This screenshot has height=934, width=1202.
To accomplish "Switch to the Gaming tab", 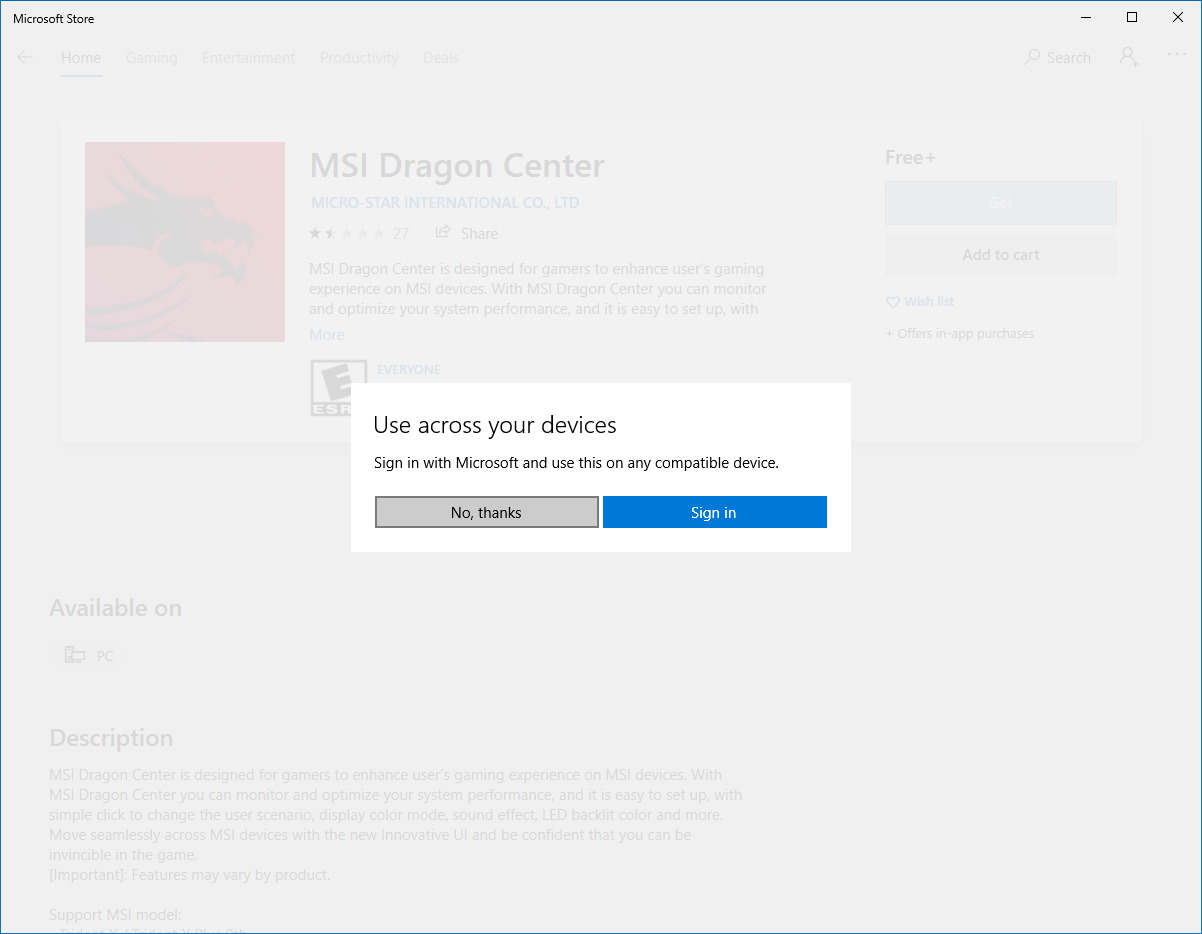I will coord(152,57).
